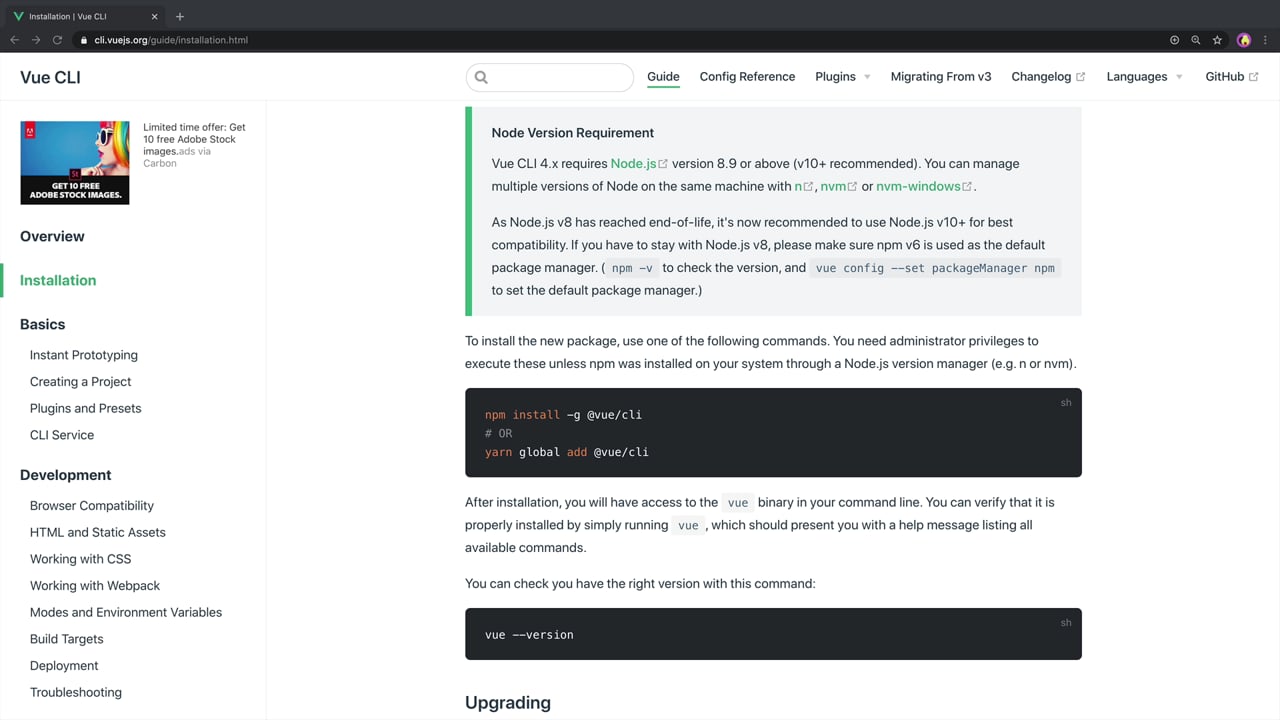Open the Guide nav item
Image resolution: width=1280 pixels, height=720 pixels.
pos(663,77)
